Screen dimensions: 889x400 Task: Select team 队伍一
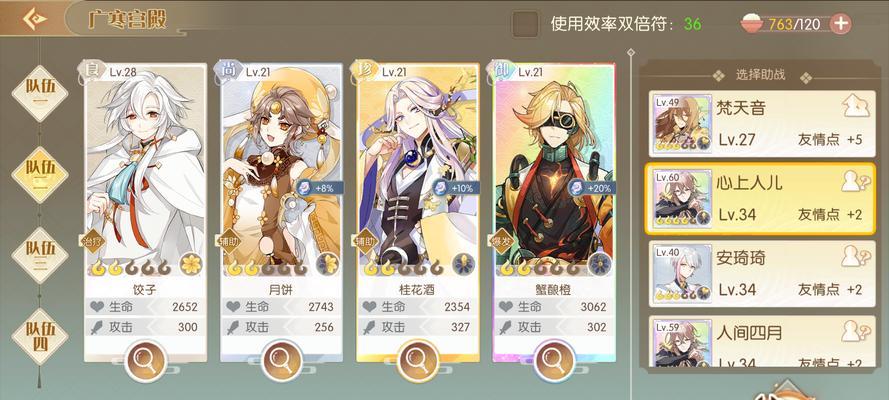pos(40,93)
